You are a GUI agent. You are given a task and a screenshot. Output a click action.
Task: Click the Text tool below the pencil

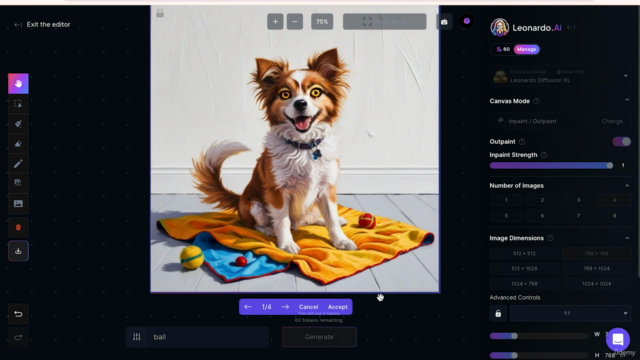[18, 183]
